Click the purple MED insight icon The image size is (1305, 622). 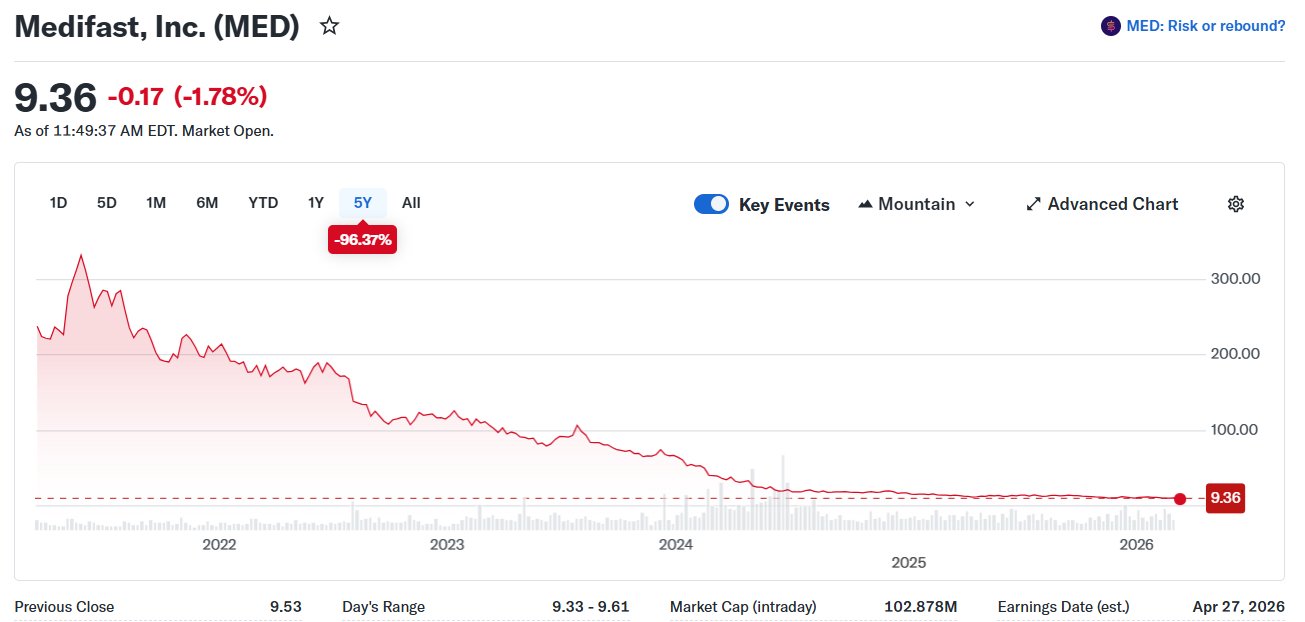[x=1110, y=27]
